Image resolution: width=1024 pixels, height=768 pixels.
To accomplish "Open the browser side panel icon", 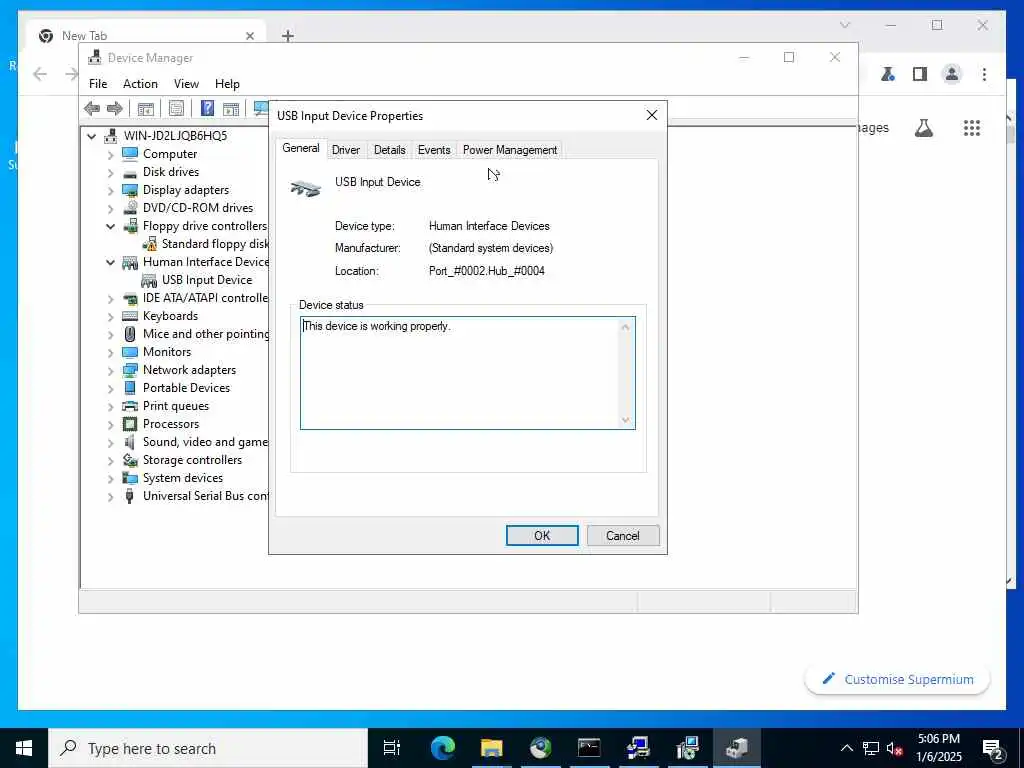I will point(920,74).
